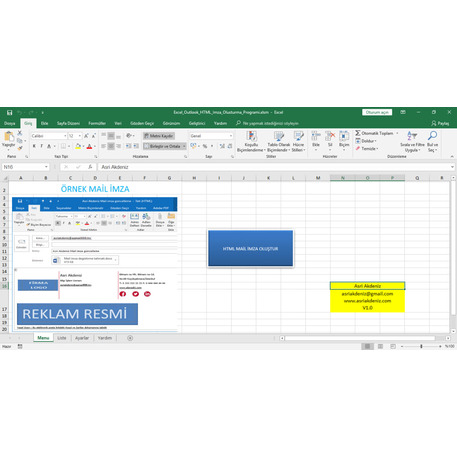Click the decrease indent icon
This screenshot has height=457, width=457.
point(128,146)
